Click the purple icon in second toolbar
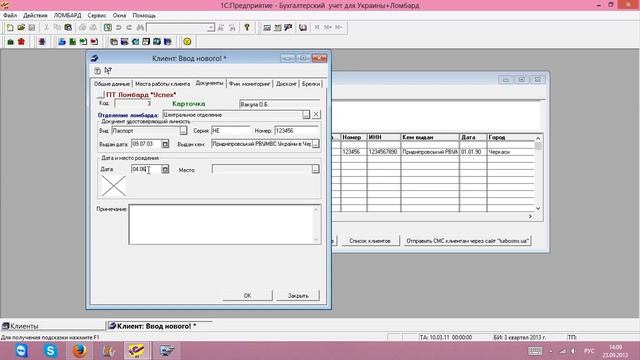 tap(42, 42)
